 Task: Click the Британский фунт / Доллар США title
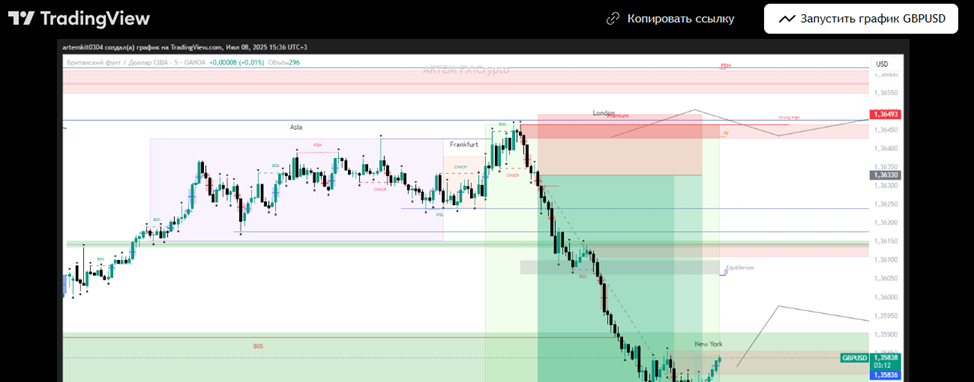coord(119,63)
